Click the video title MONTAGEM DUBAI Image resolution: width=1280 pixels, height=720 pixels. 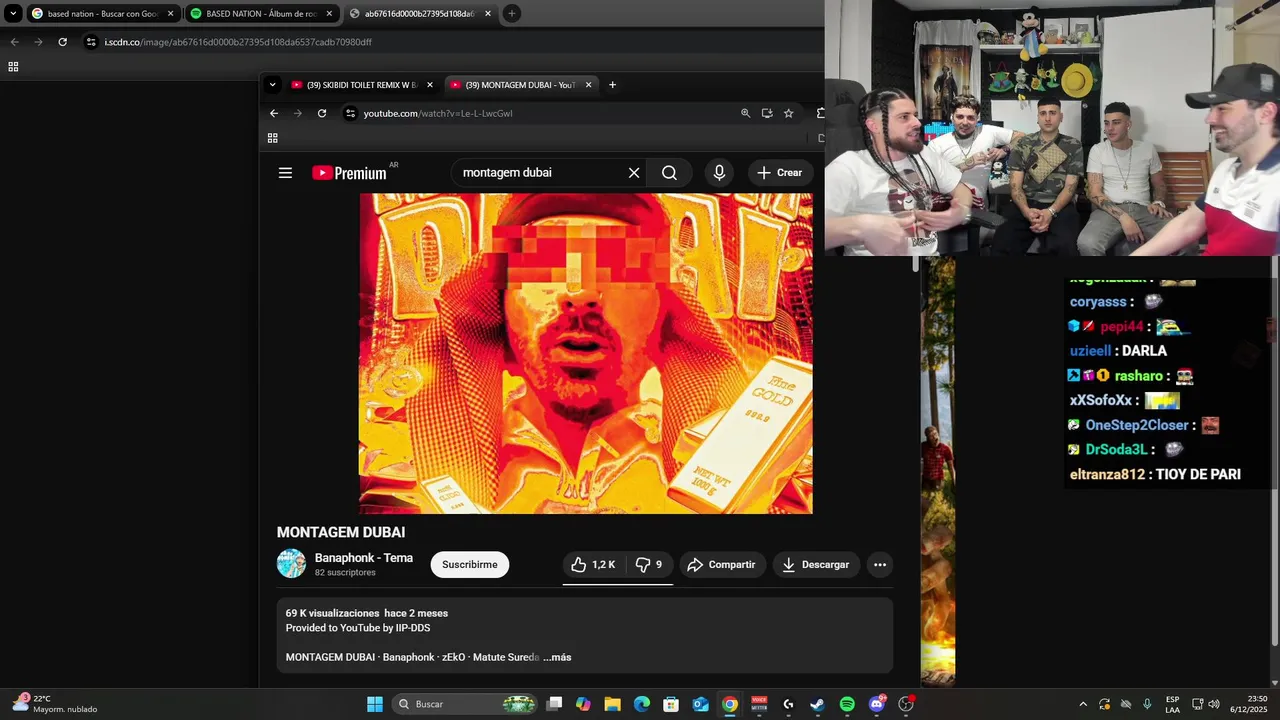point(341,532)
